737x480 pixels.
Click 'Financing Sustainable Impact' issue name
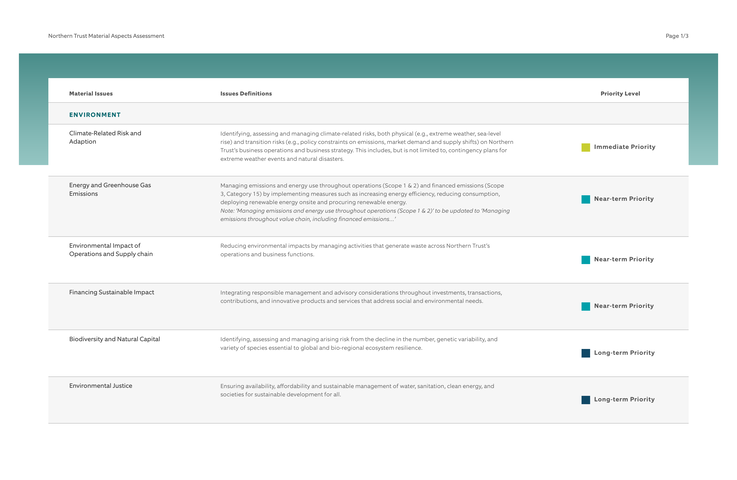[111, 292]
